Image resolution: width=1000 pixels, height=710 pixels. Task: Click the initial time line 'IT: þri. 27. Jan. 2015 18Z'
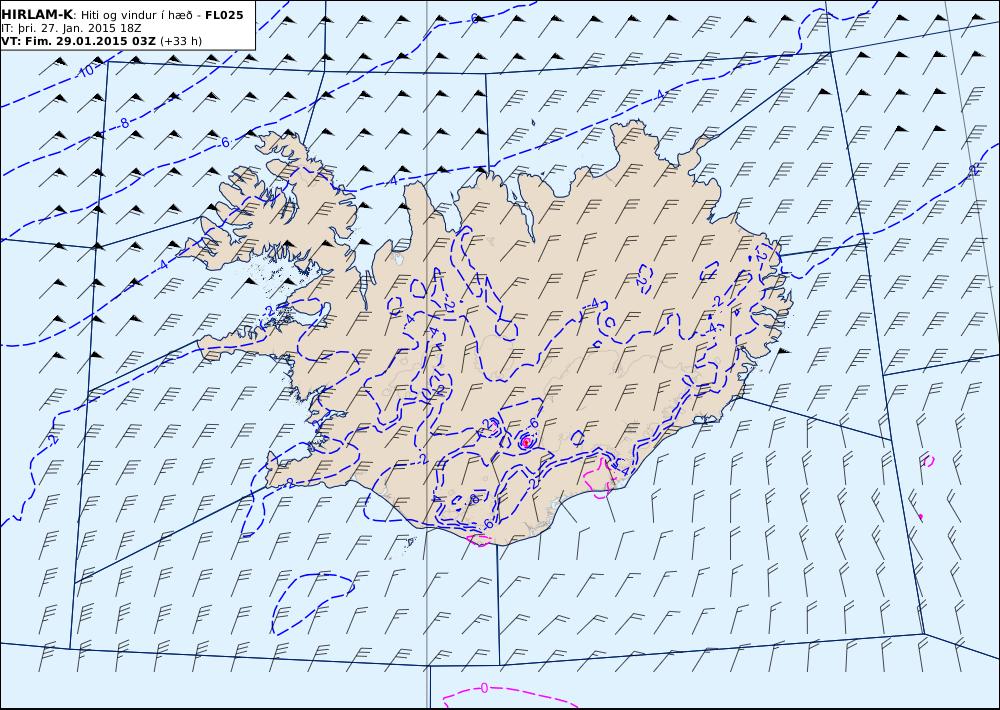coord(71,28)
